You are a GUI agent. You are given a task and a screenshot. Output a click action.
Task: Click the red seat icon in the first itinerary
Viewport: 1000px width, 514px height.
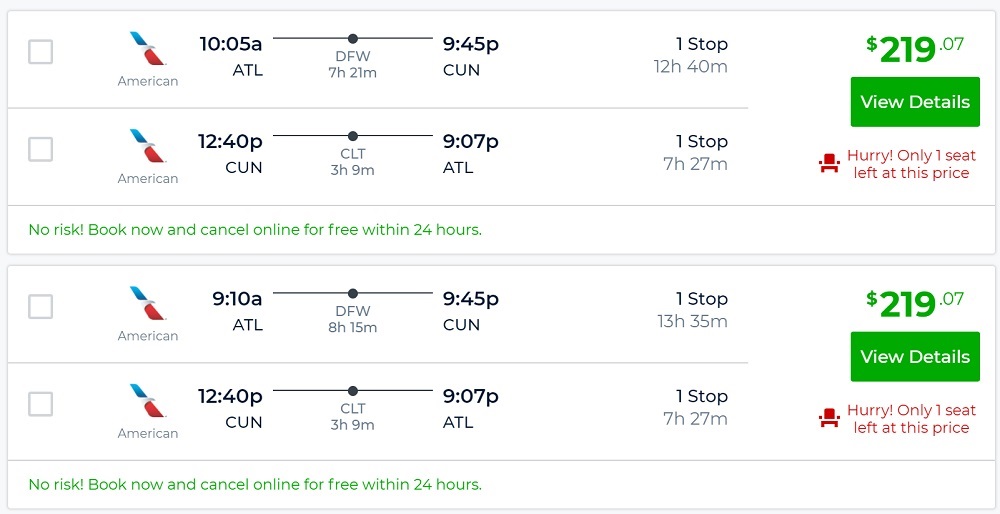point(829,164)
